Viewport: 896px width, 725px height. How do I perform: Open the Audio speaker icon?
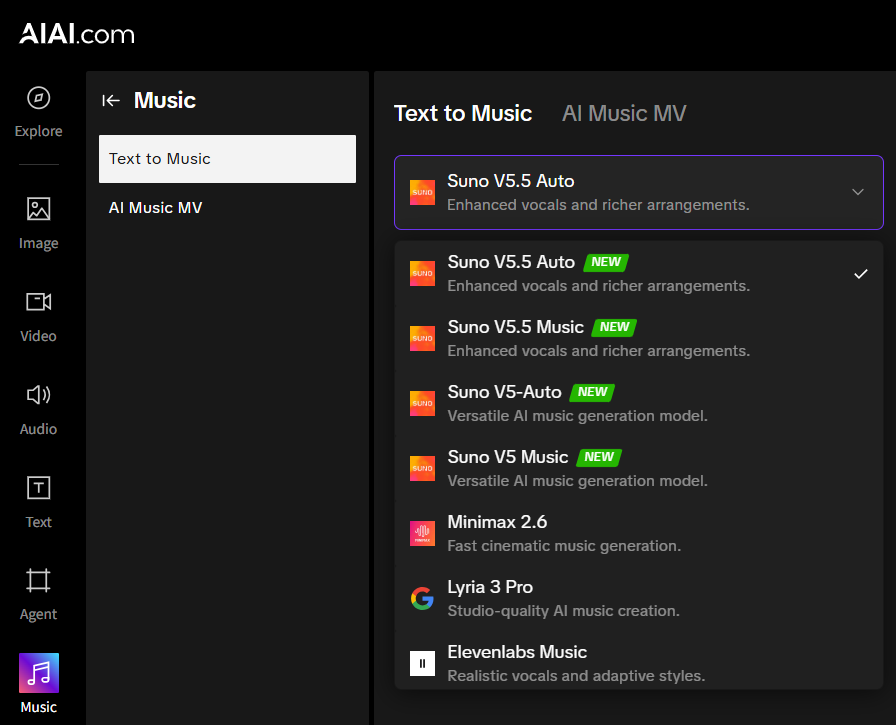click(x=38, y=395)
